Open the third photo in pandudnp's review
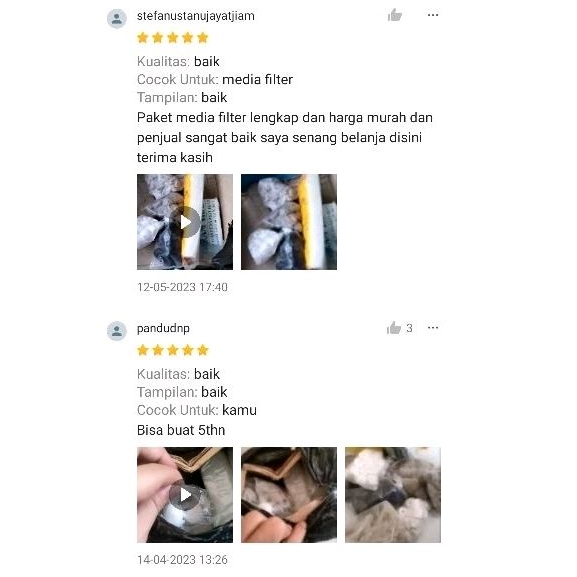Viewport: 577px width, 577px height. coord(393,495)
